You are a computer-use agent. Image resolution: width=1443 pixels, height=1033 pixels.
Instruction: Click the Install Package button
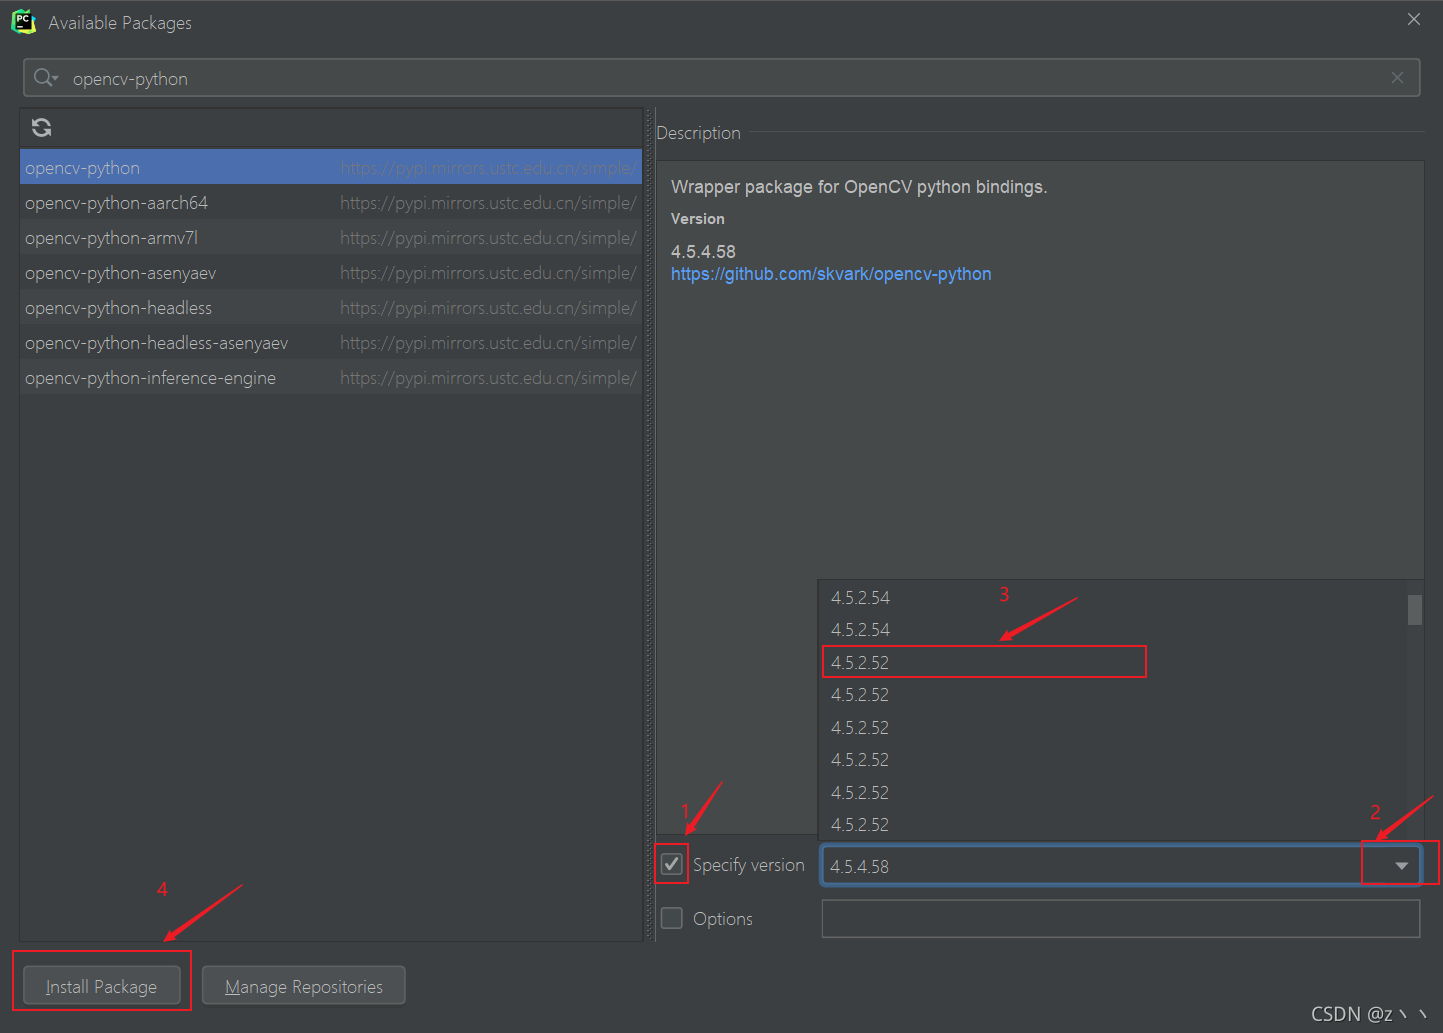(x=101, y=986)
